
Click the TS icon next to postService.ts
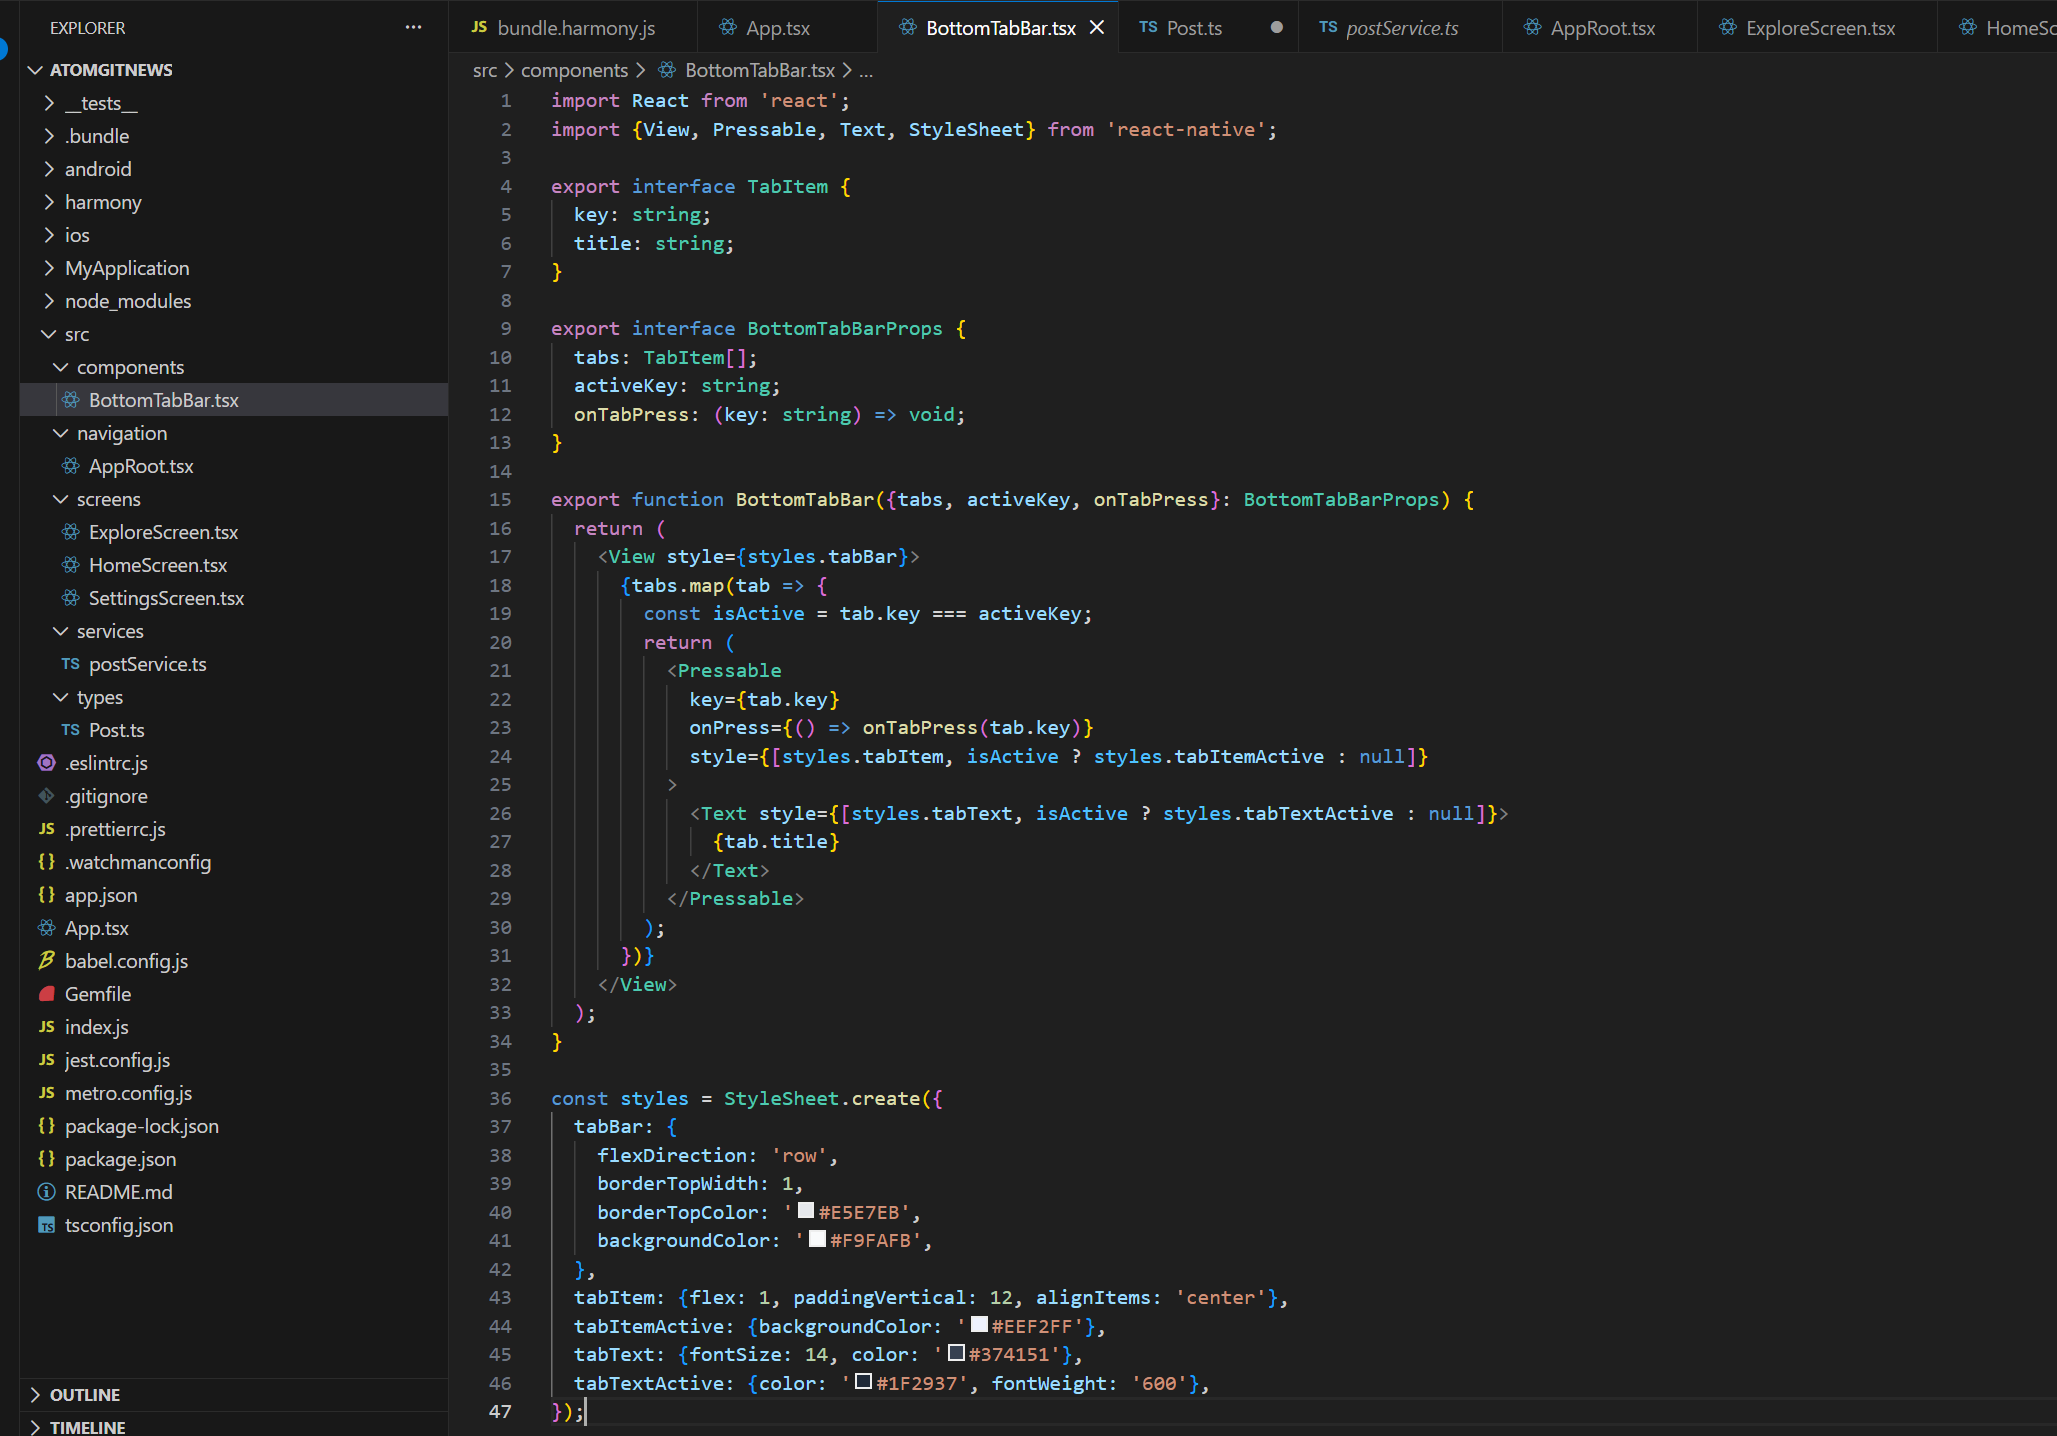(x=70, y=664)
